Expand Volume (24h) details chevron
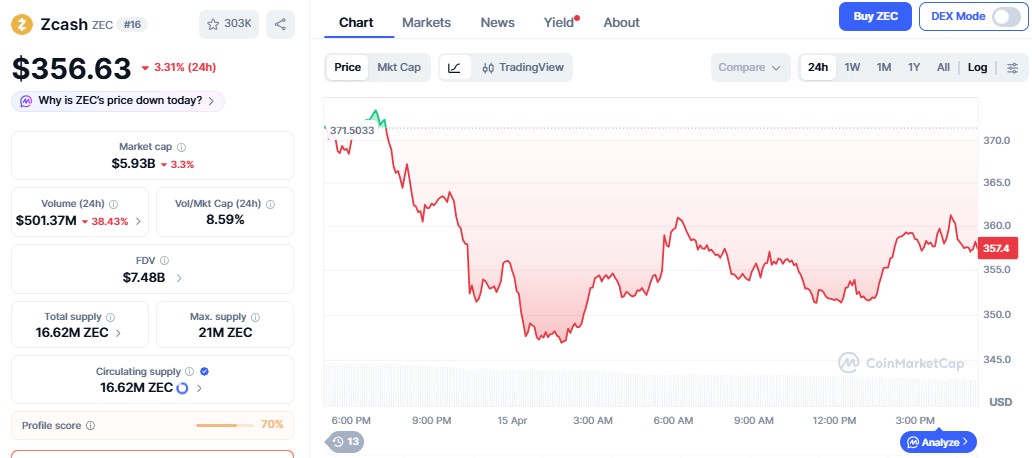1032x458 pixels. [138, 221]
